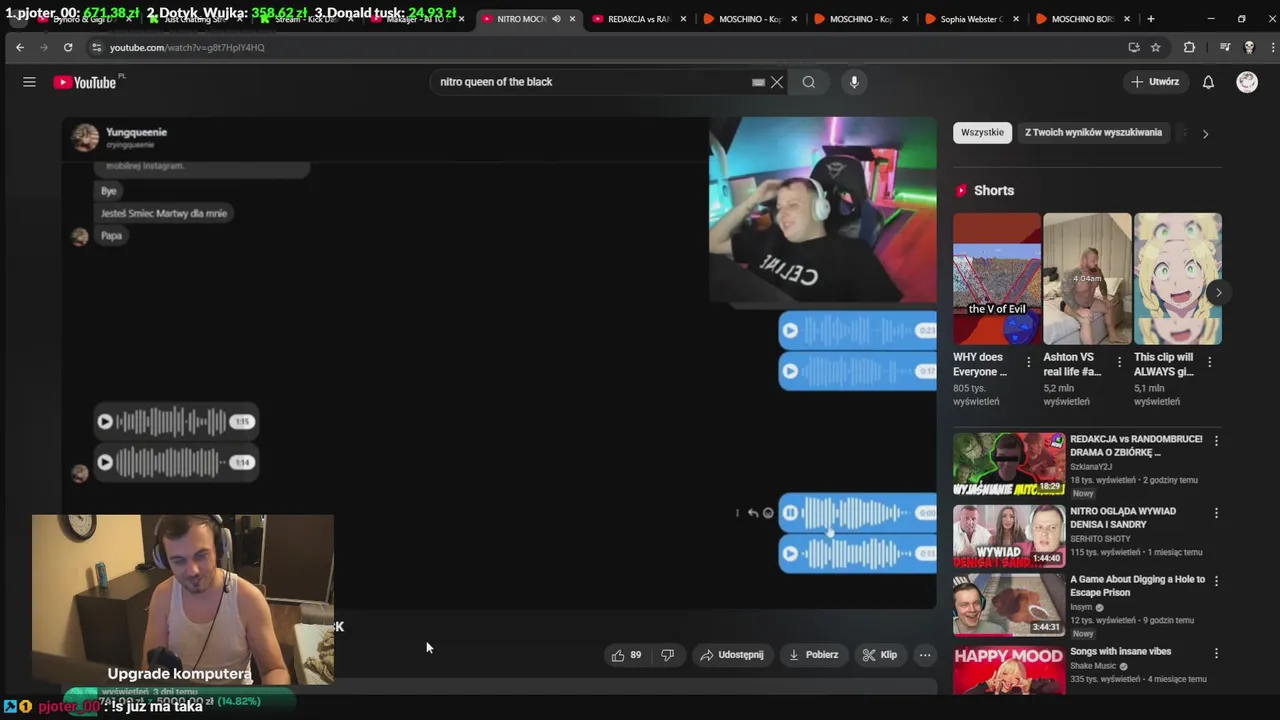Viewport: 1280px width, 720px height.
Task: Open the YouTube hamburger guide menu
Action: [x=29, y=82]
